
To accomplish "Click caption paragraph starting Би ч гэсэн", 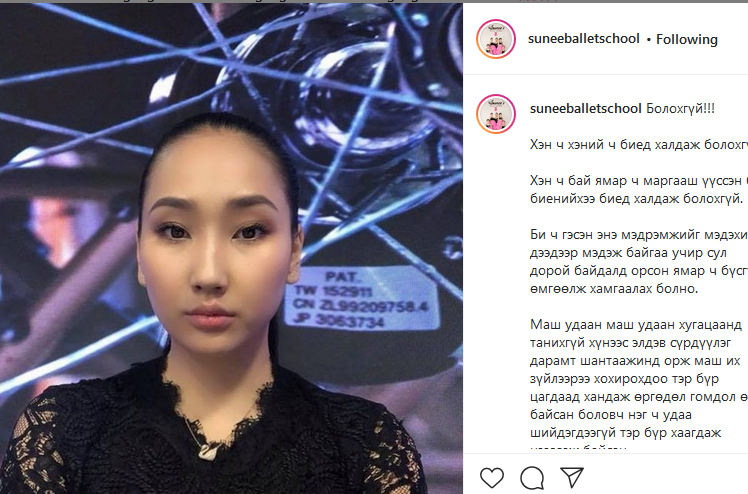I will (639, 261).
